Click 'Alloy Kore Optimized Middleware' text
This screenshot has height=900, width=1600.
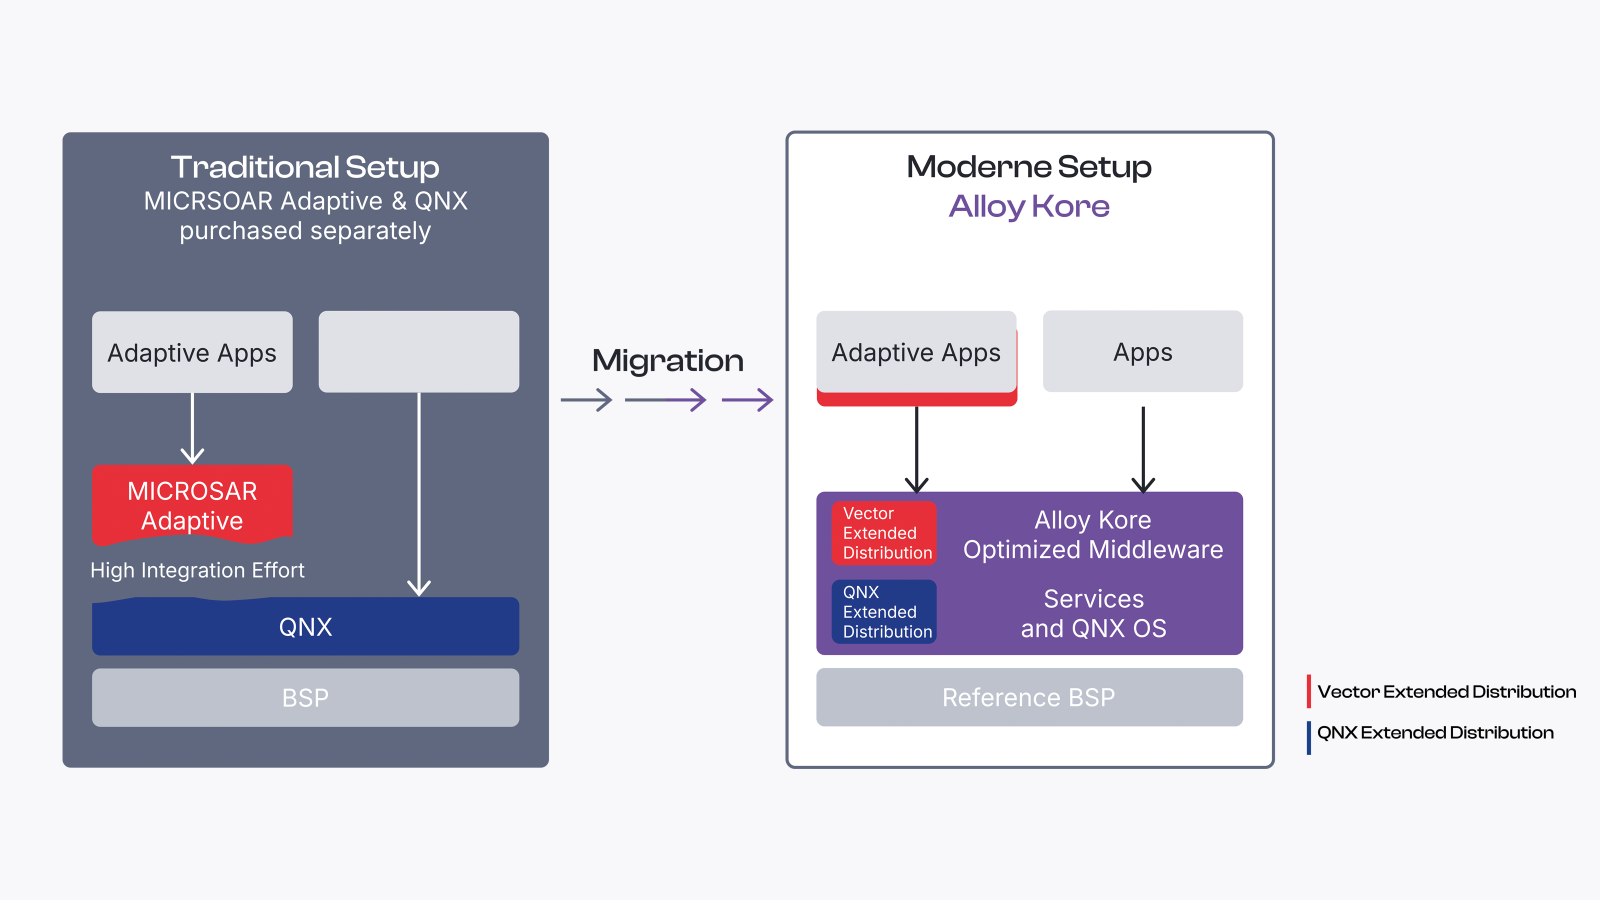click(1093, 535)
